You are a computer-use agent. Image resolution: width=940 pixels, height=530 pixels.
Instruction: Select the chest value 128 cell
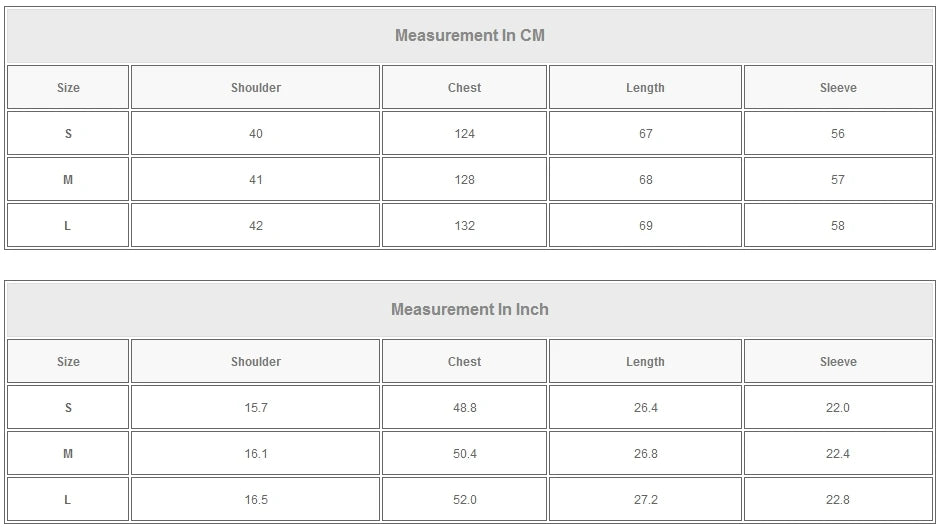464,180
